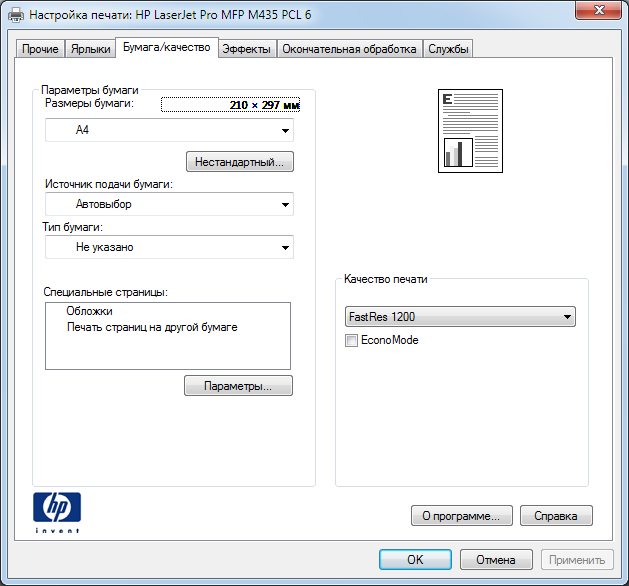The height and width of the screenshot is (586, 629).
Task: Click the О программе... button
Action: [x=462, y=516]
